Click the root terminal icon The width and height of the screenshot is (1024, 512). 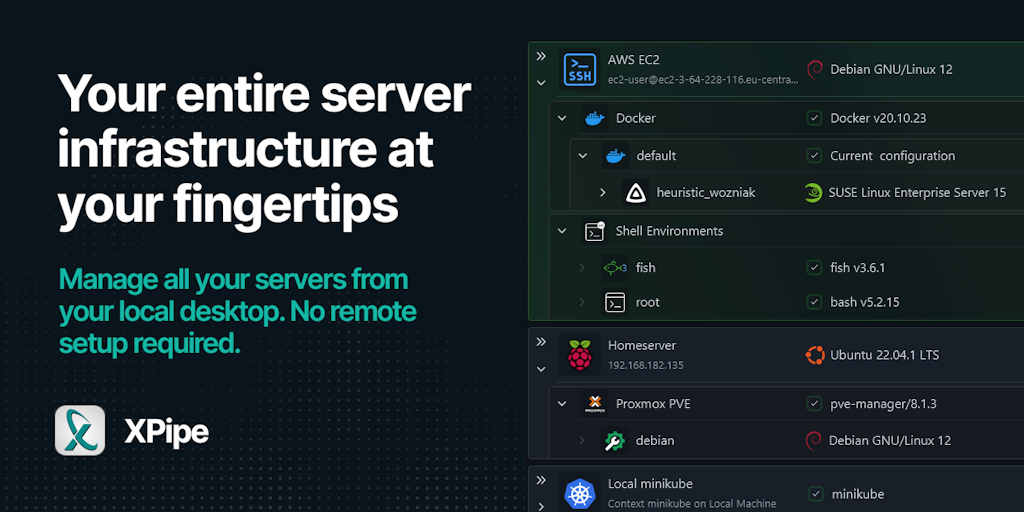615,302
